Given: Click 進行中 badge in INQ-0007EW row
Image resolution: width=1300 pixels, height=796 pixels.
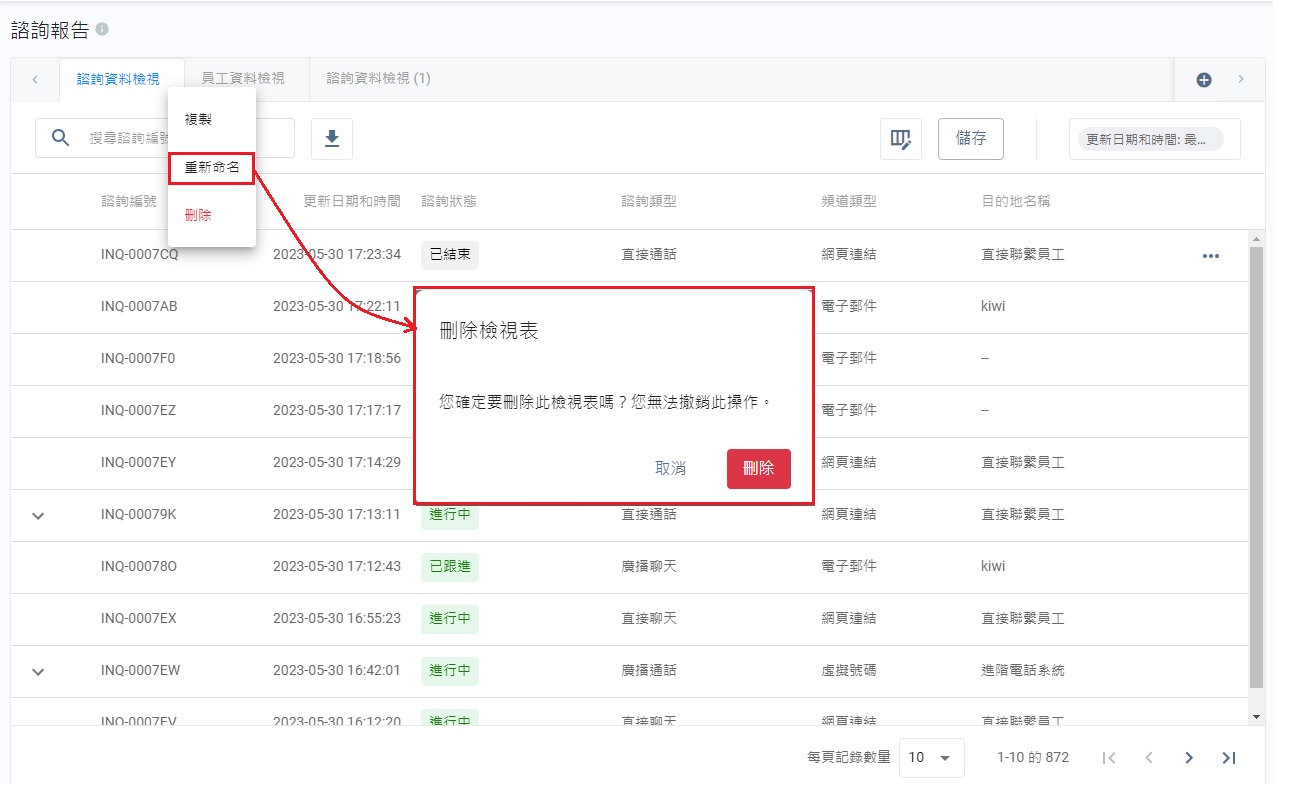Looking at the screenshot, I should (450, 671).
